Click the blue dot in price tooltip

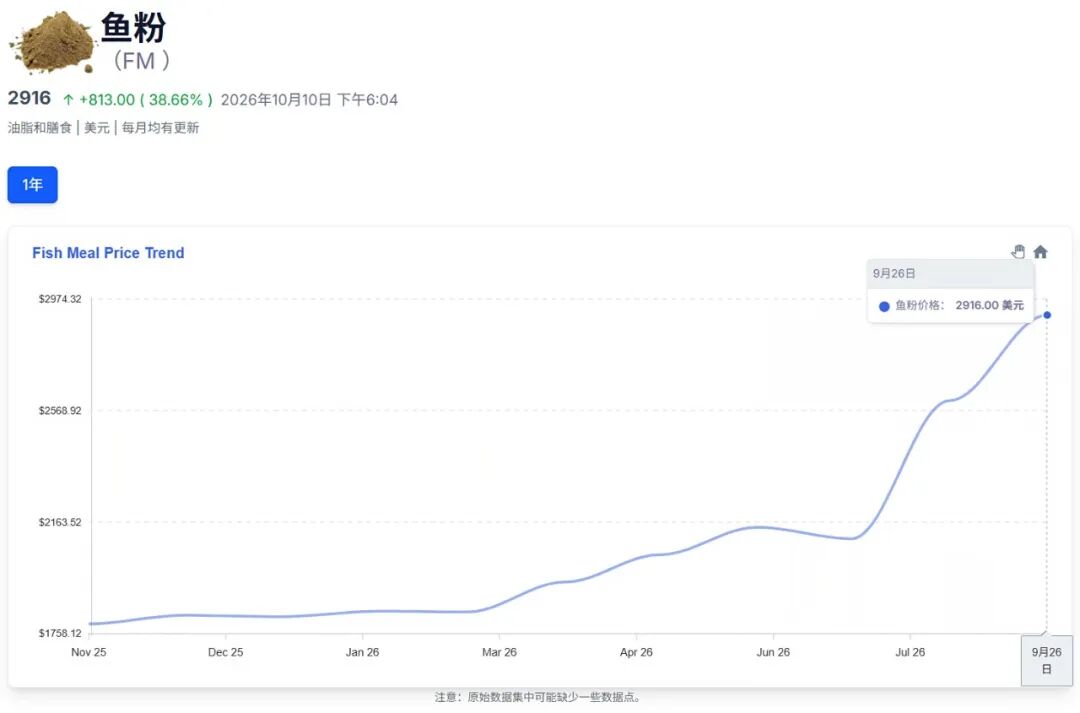(884, 306)
